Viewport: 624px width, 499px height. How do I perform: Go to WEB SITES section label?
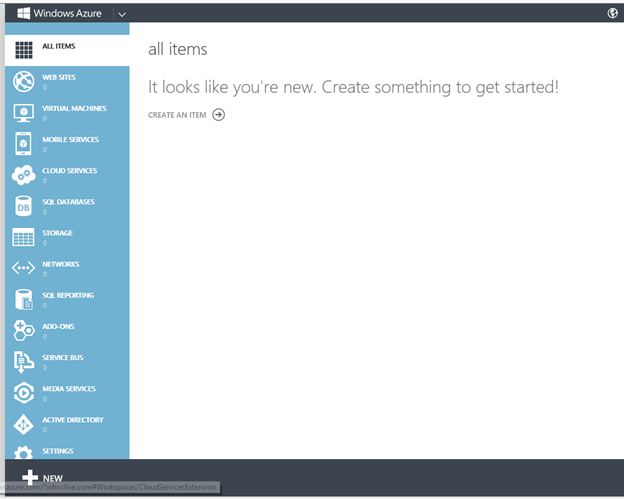pos(59,77)
